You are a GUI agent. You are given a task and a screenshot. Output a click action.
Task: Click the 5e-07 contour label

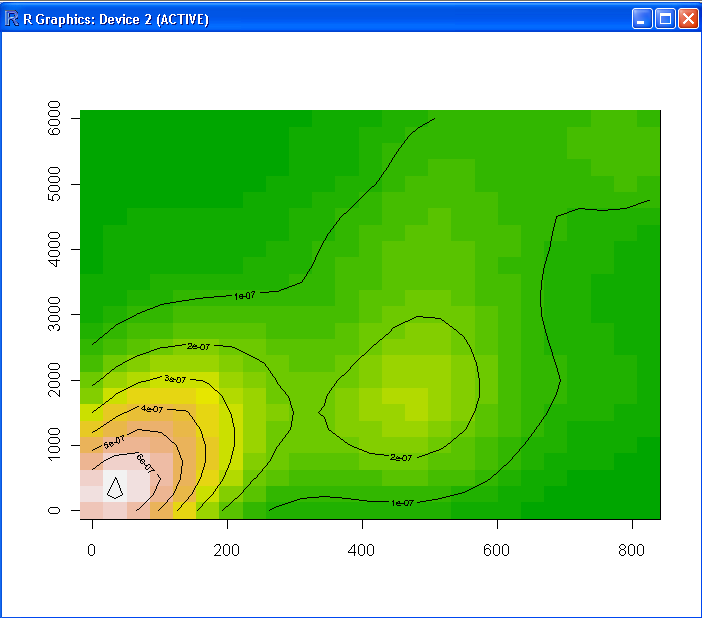(114, 441)
